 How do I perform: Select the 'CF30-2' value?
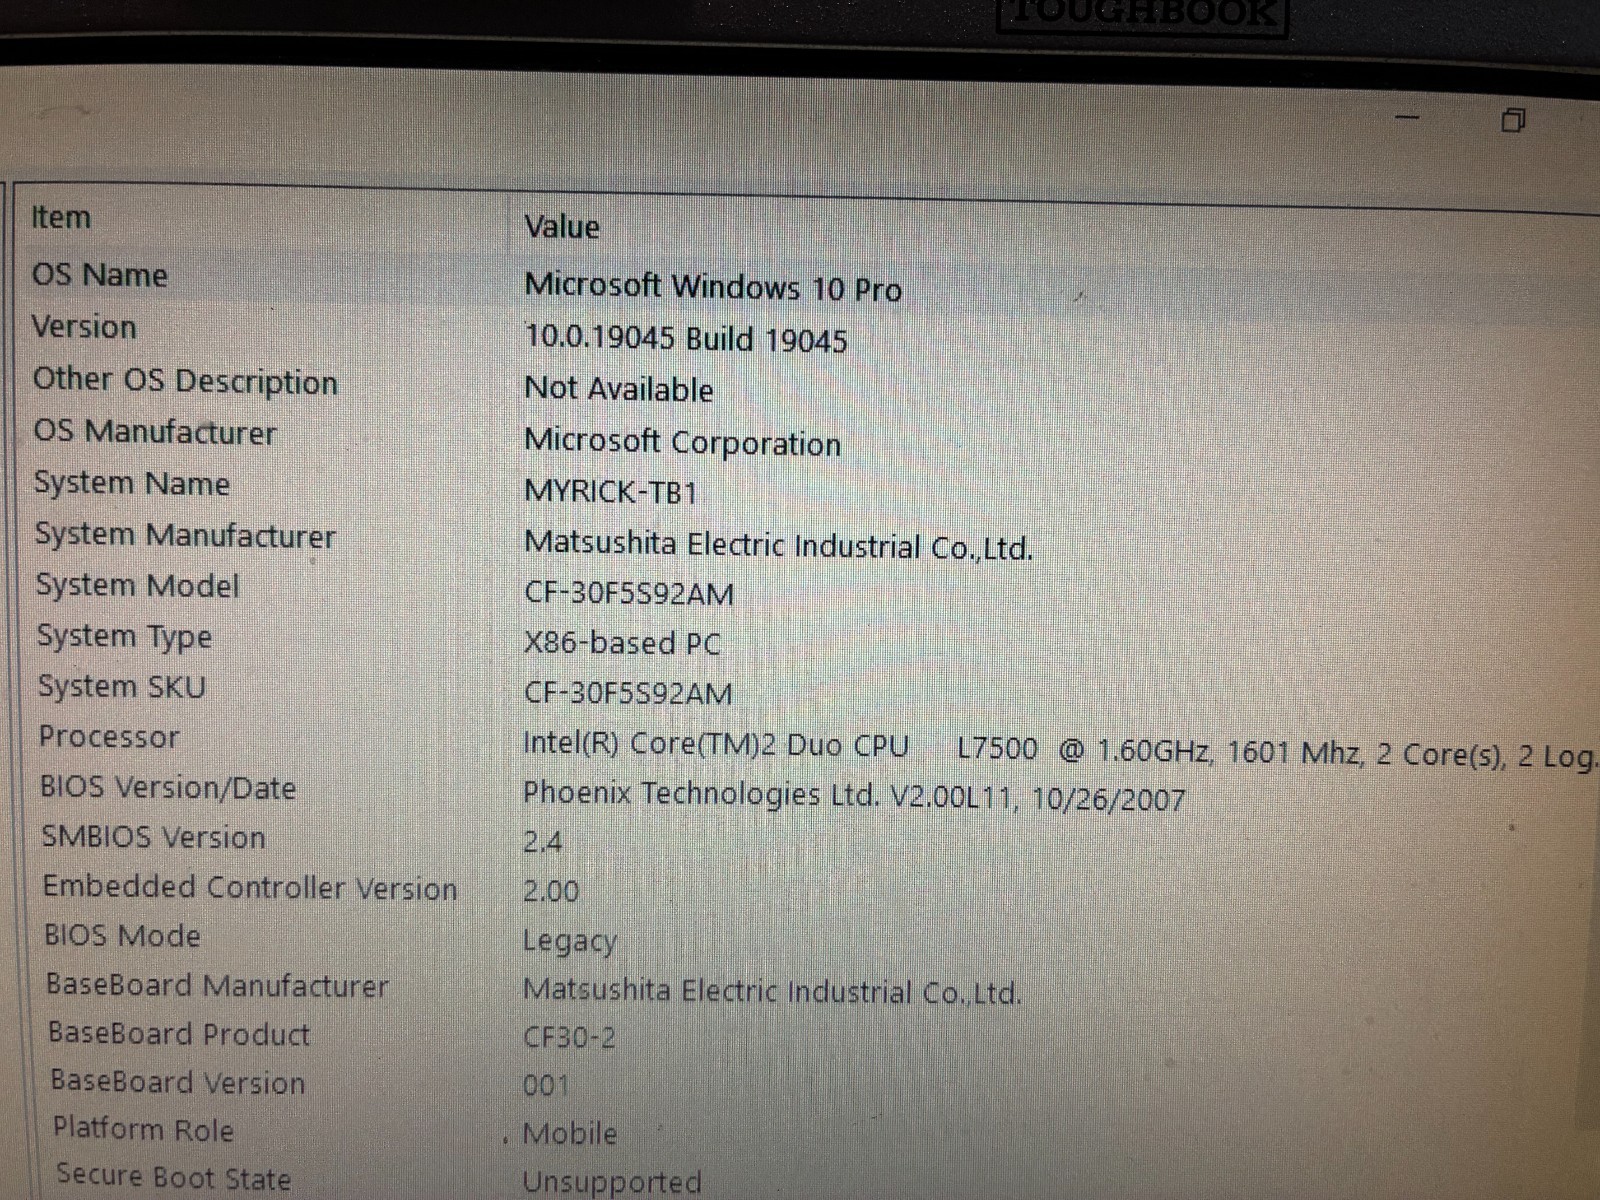pyautogui.click(x=569, y=1037)
